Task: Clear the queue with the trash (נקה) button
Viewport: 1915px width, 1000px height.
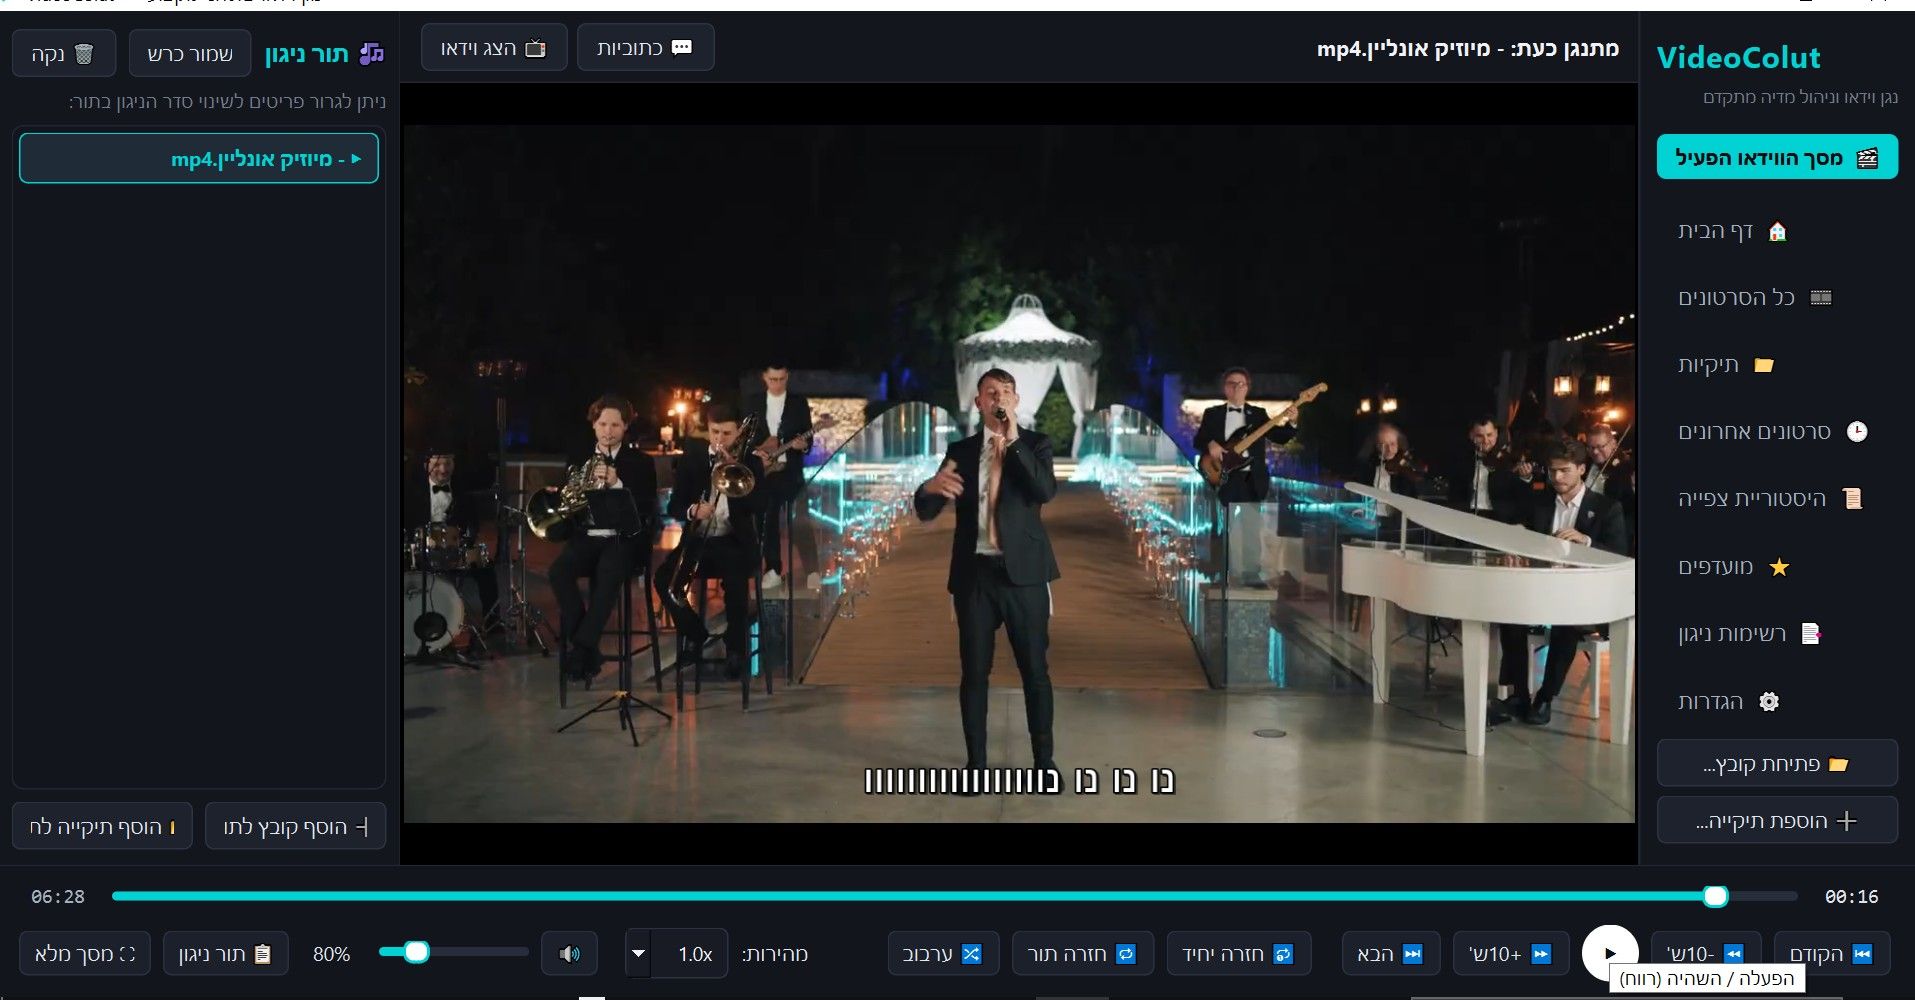Action: (64, 53)
